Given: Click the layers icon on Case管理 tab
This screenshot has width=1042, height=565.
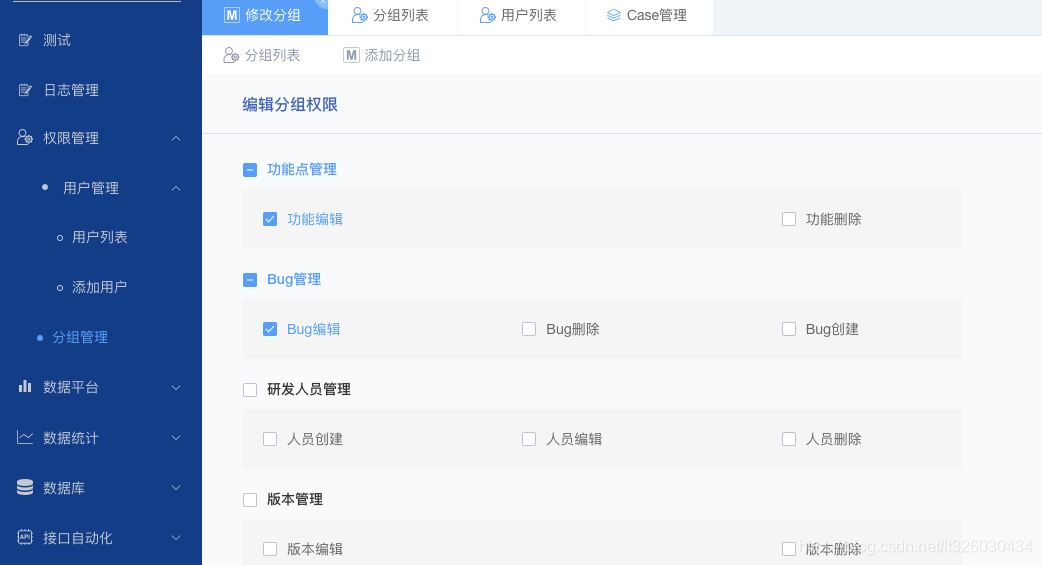Looking at the screenshot, I should pyautogui.click(x=613, y=15).
